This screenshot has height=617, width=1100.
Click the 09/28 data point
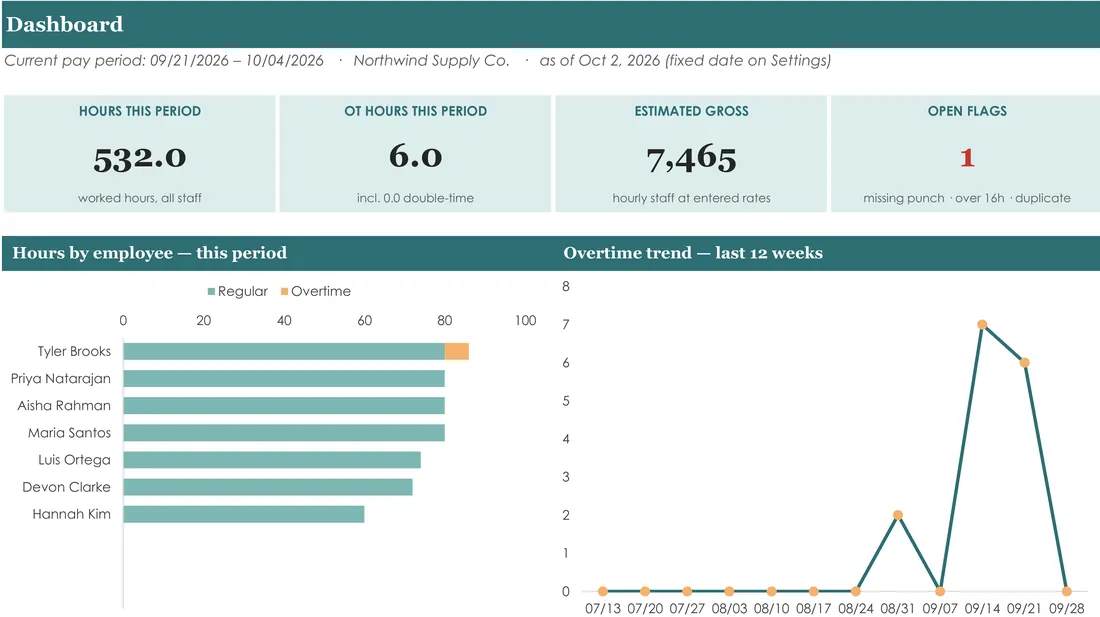click(1066, 591)
